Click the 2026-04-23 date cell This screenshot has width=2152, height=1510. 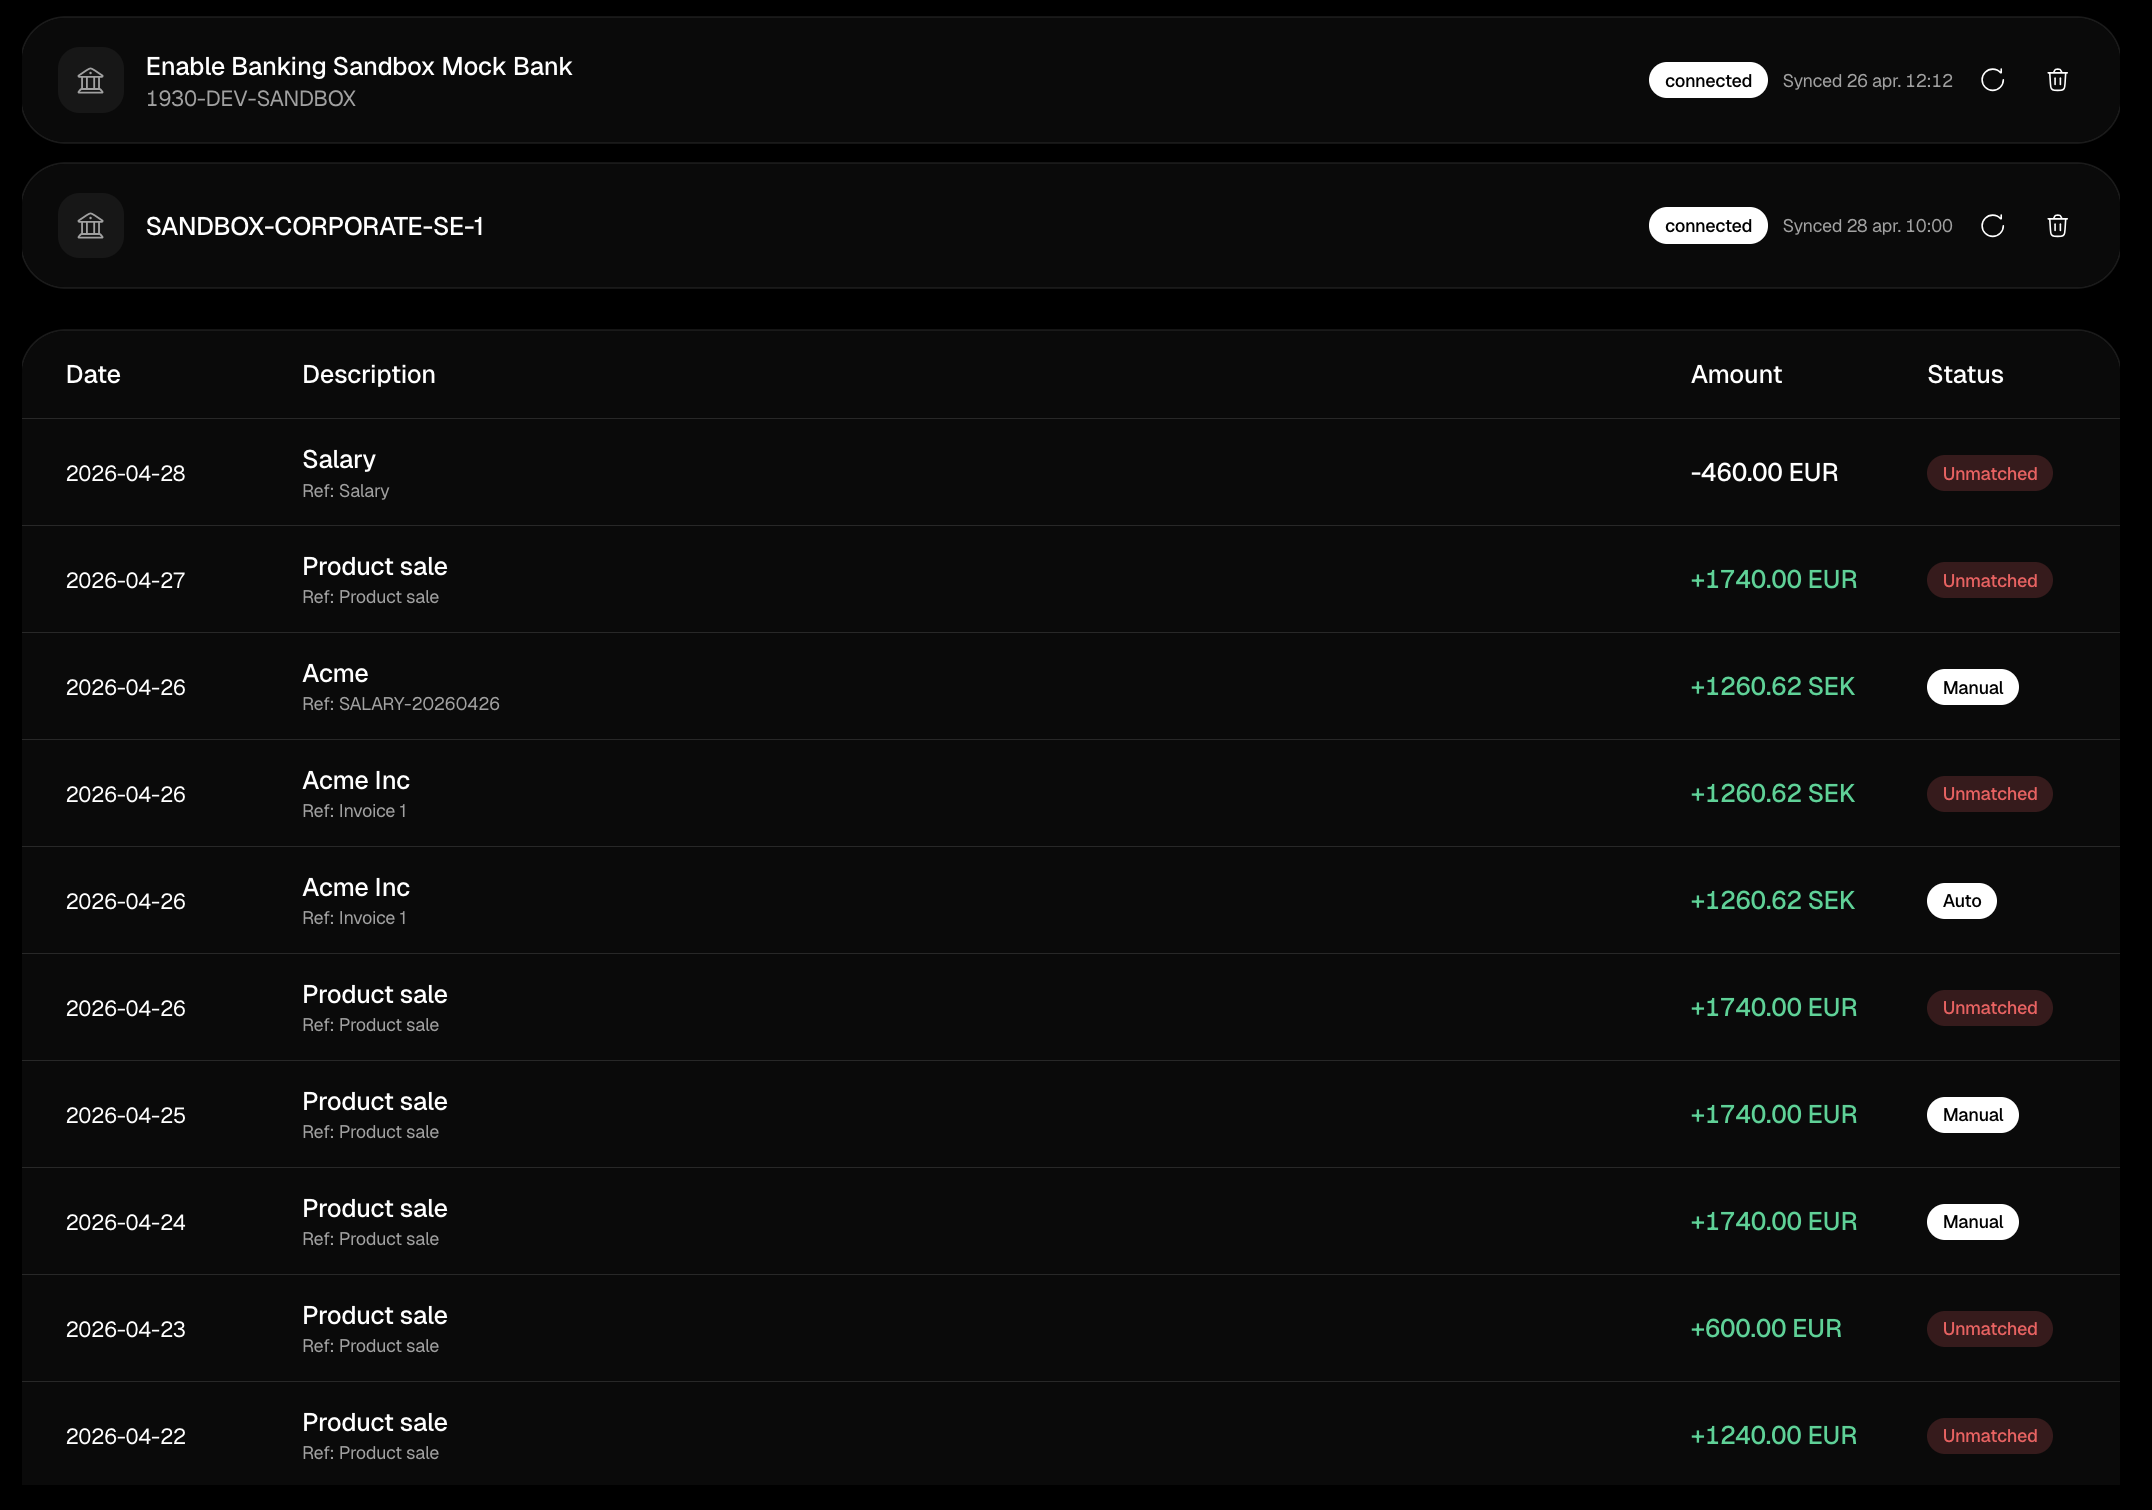coord(126,1329)
